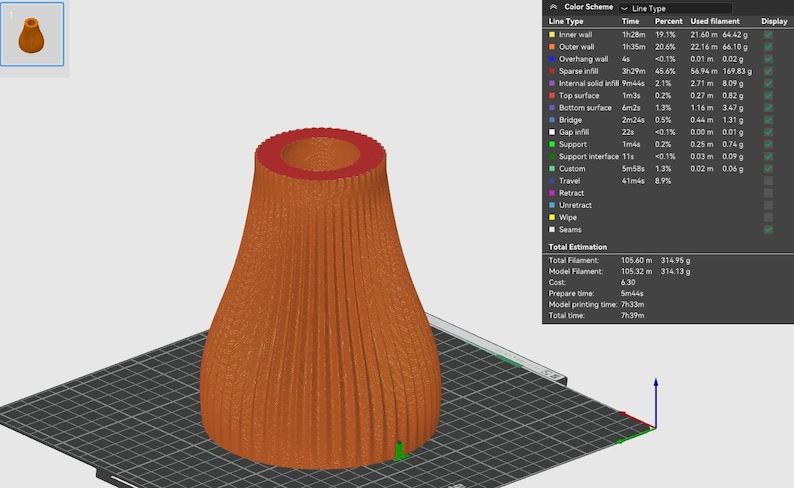Toggle Gap infill display checkbox
794x488 pixels.
tap(768, 132)
